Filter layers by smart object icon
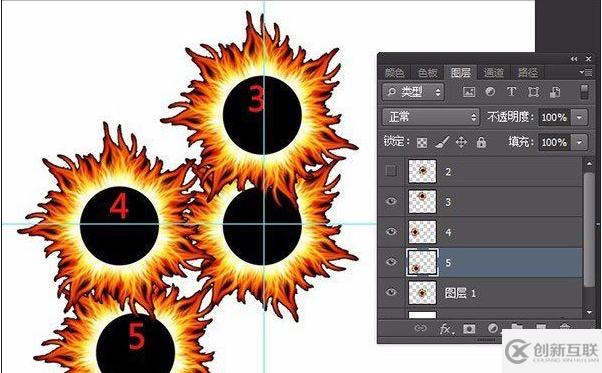This screenshot has width=602, height=373. tap(554, 92)
